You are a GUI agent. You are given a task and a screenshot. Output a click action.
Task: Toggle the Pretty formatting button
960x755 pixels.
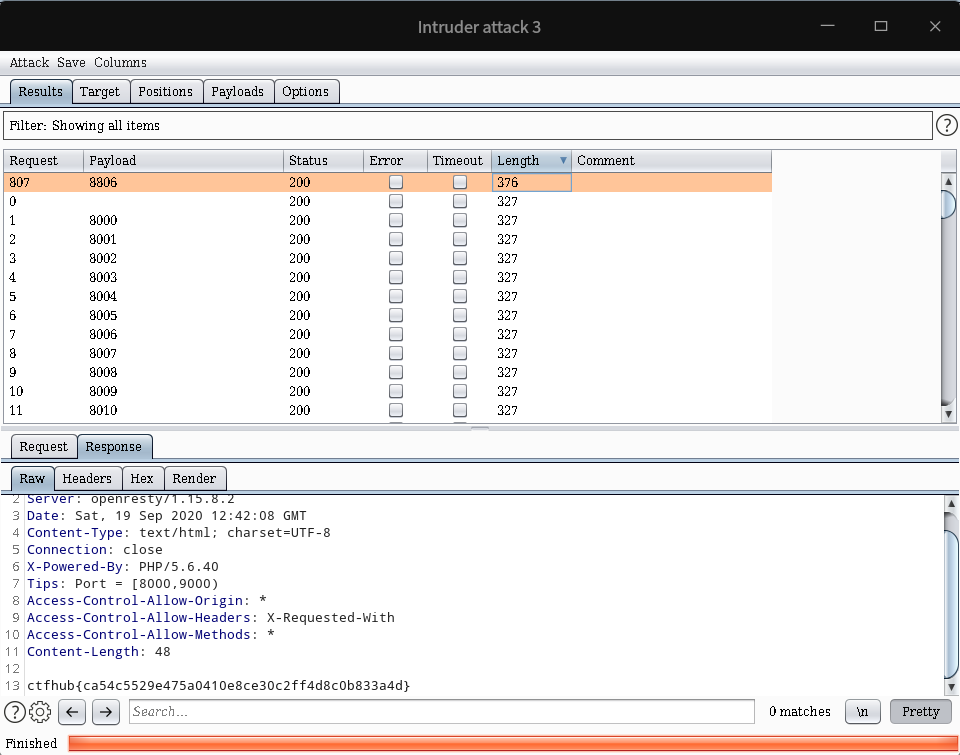tap(921, 712)
